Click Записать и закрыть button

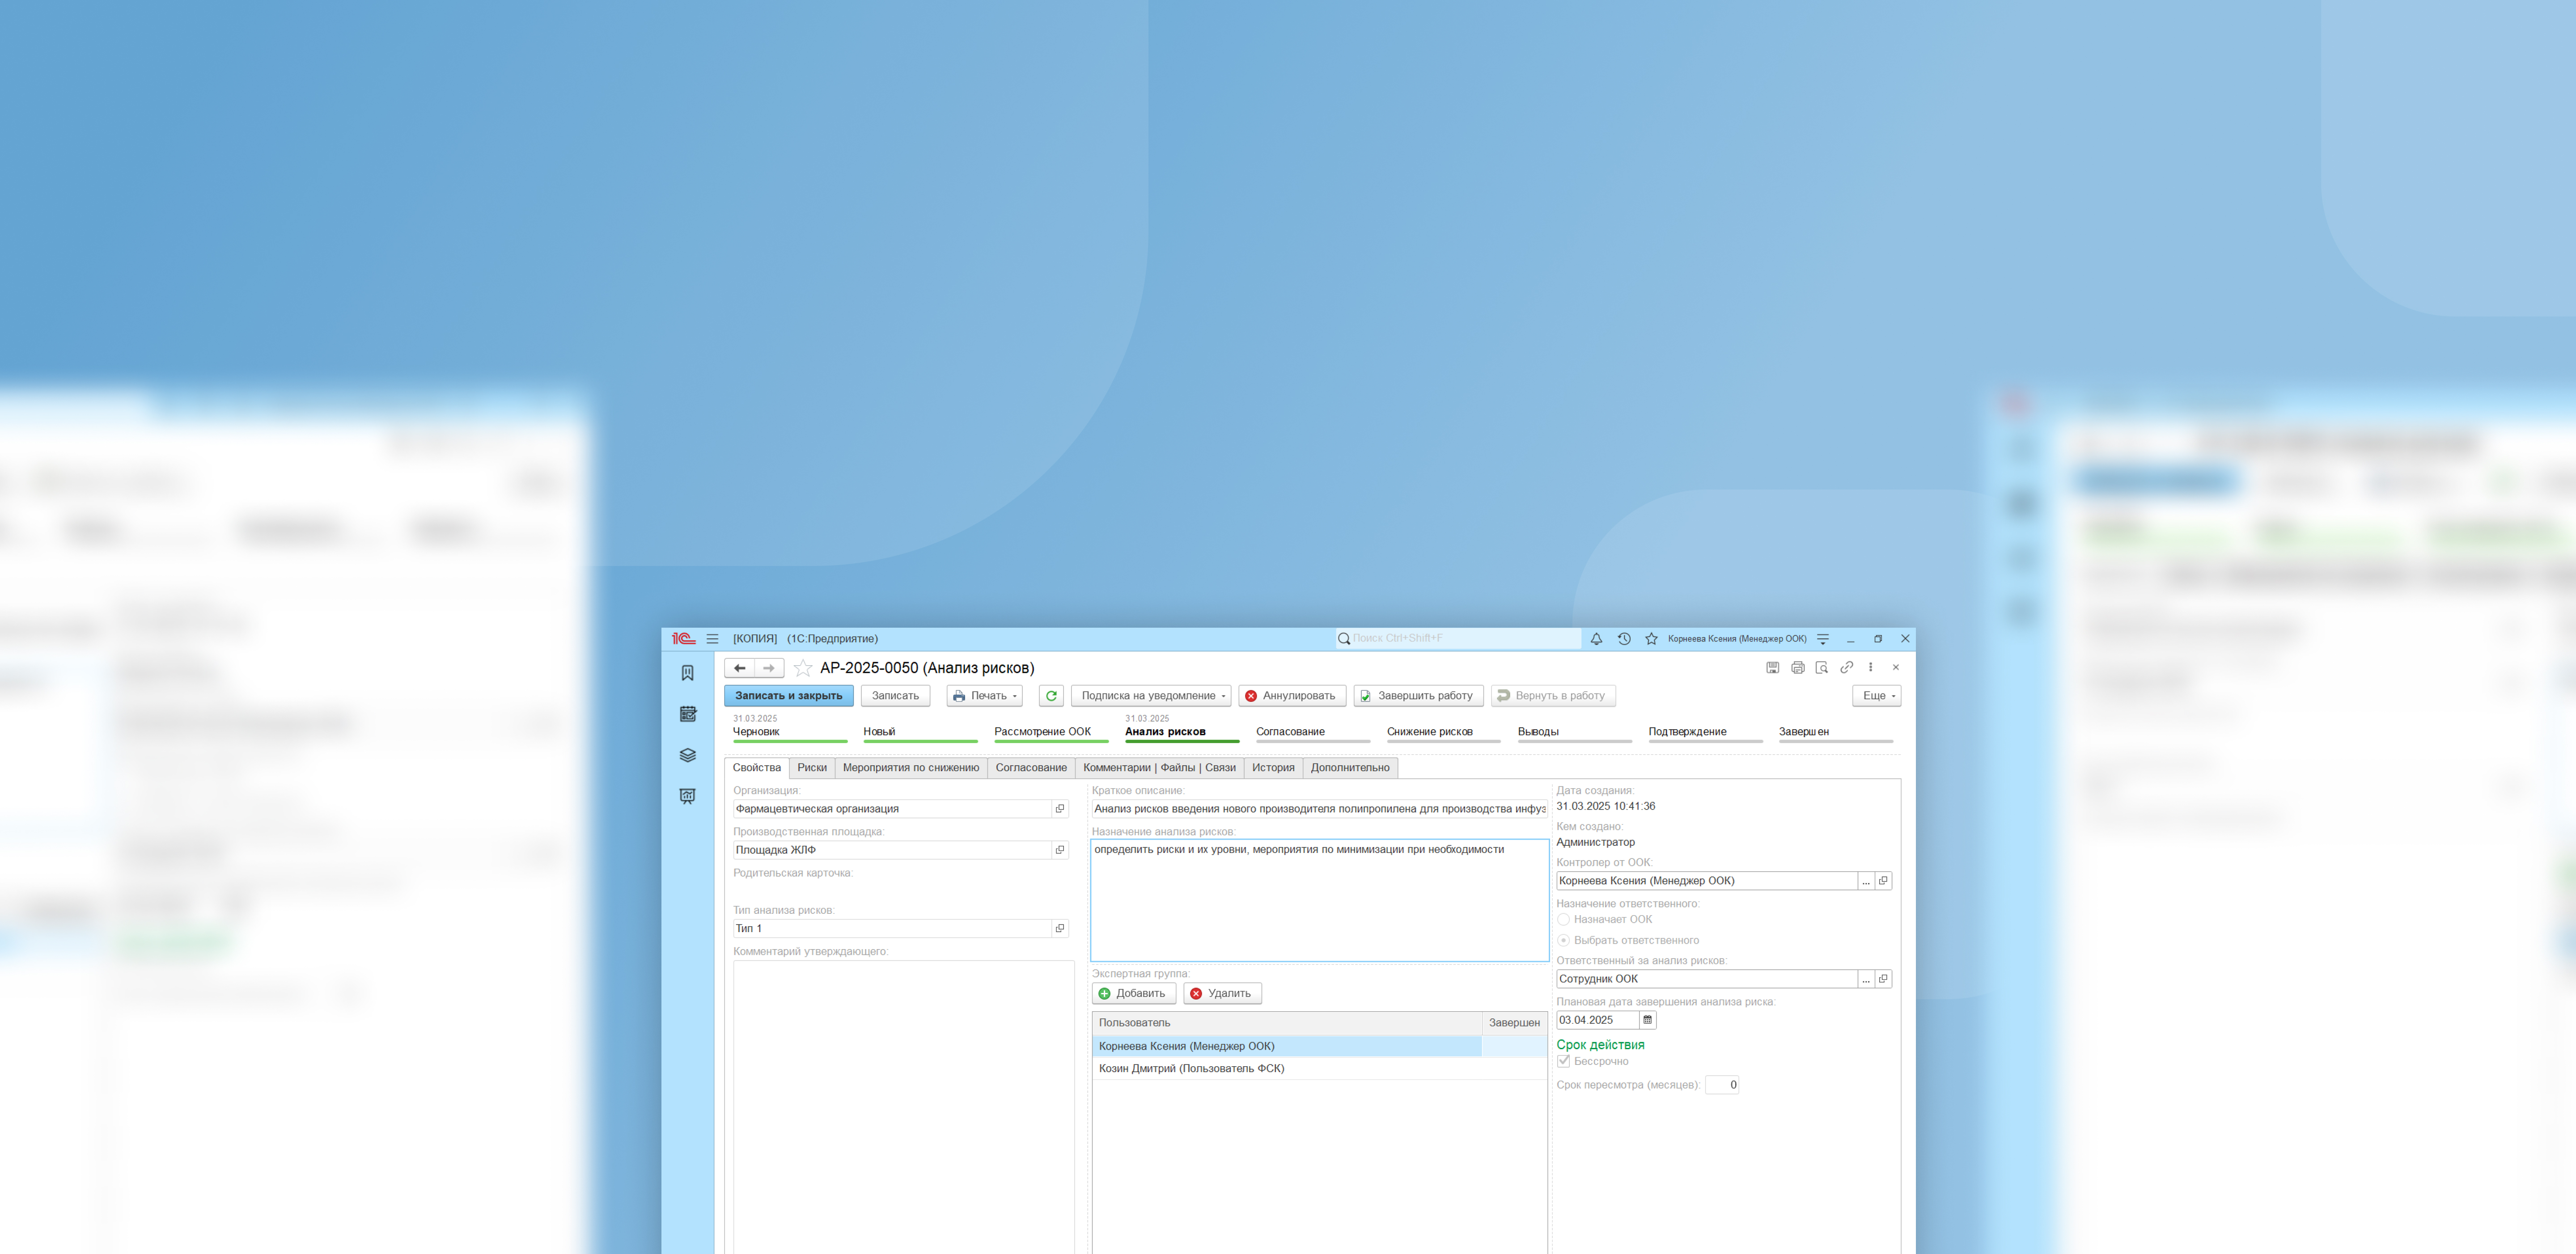[x=789, y=696]
